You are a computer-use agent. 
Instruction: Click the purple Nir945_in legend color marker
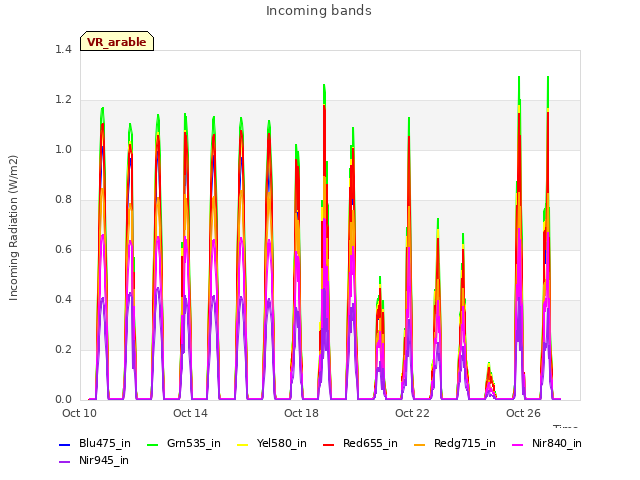click(64, 462)
